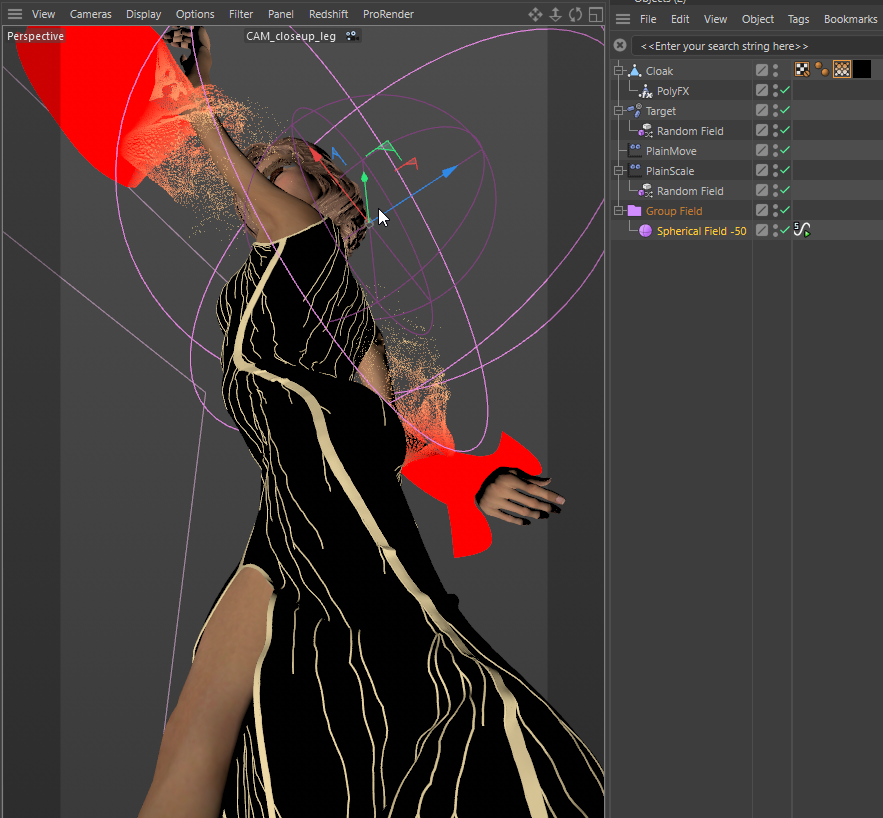Toggle the active view maximize icon
Image resolution: width=883 pixels, height=818 pixels.
595,14
